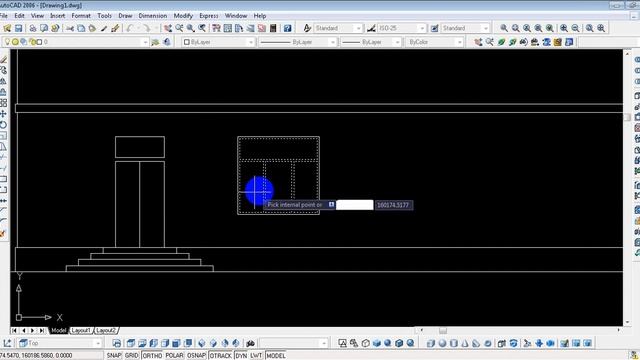Click the Help question mark icon
Screen dimensions: 640x360
point(288,28)
